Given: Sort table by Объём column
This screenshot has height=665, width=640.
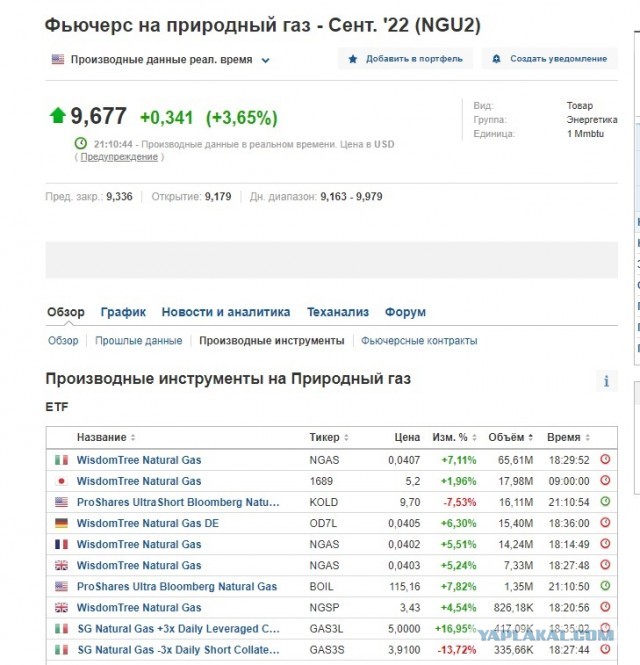Looking at the screenshot, I should point(510,437).
